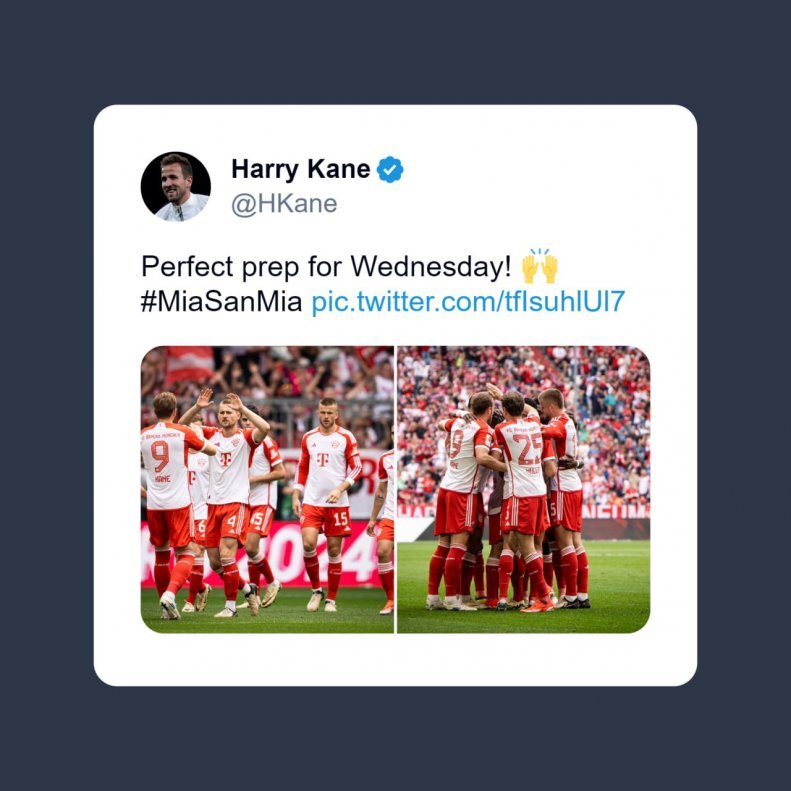Open the pic.twitter.com/tfIsuhIUl7 link
This screenshot has height=791, width=791.
[x=468, y=302]
